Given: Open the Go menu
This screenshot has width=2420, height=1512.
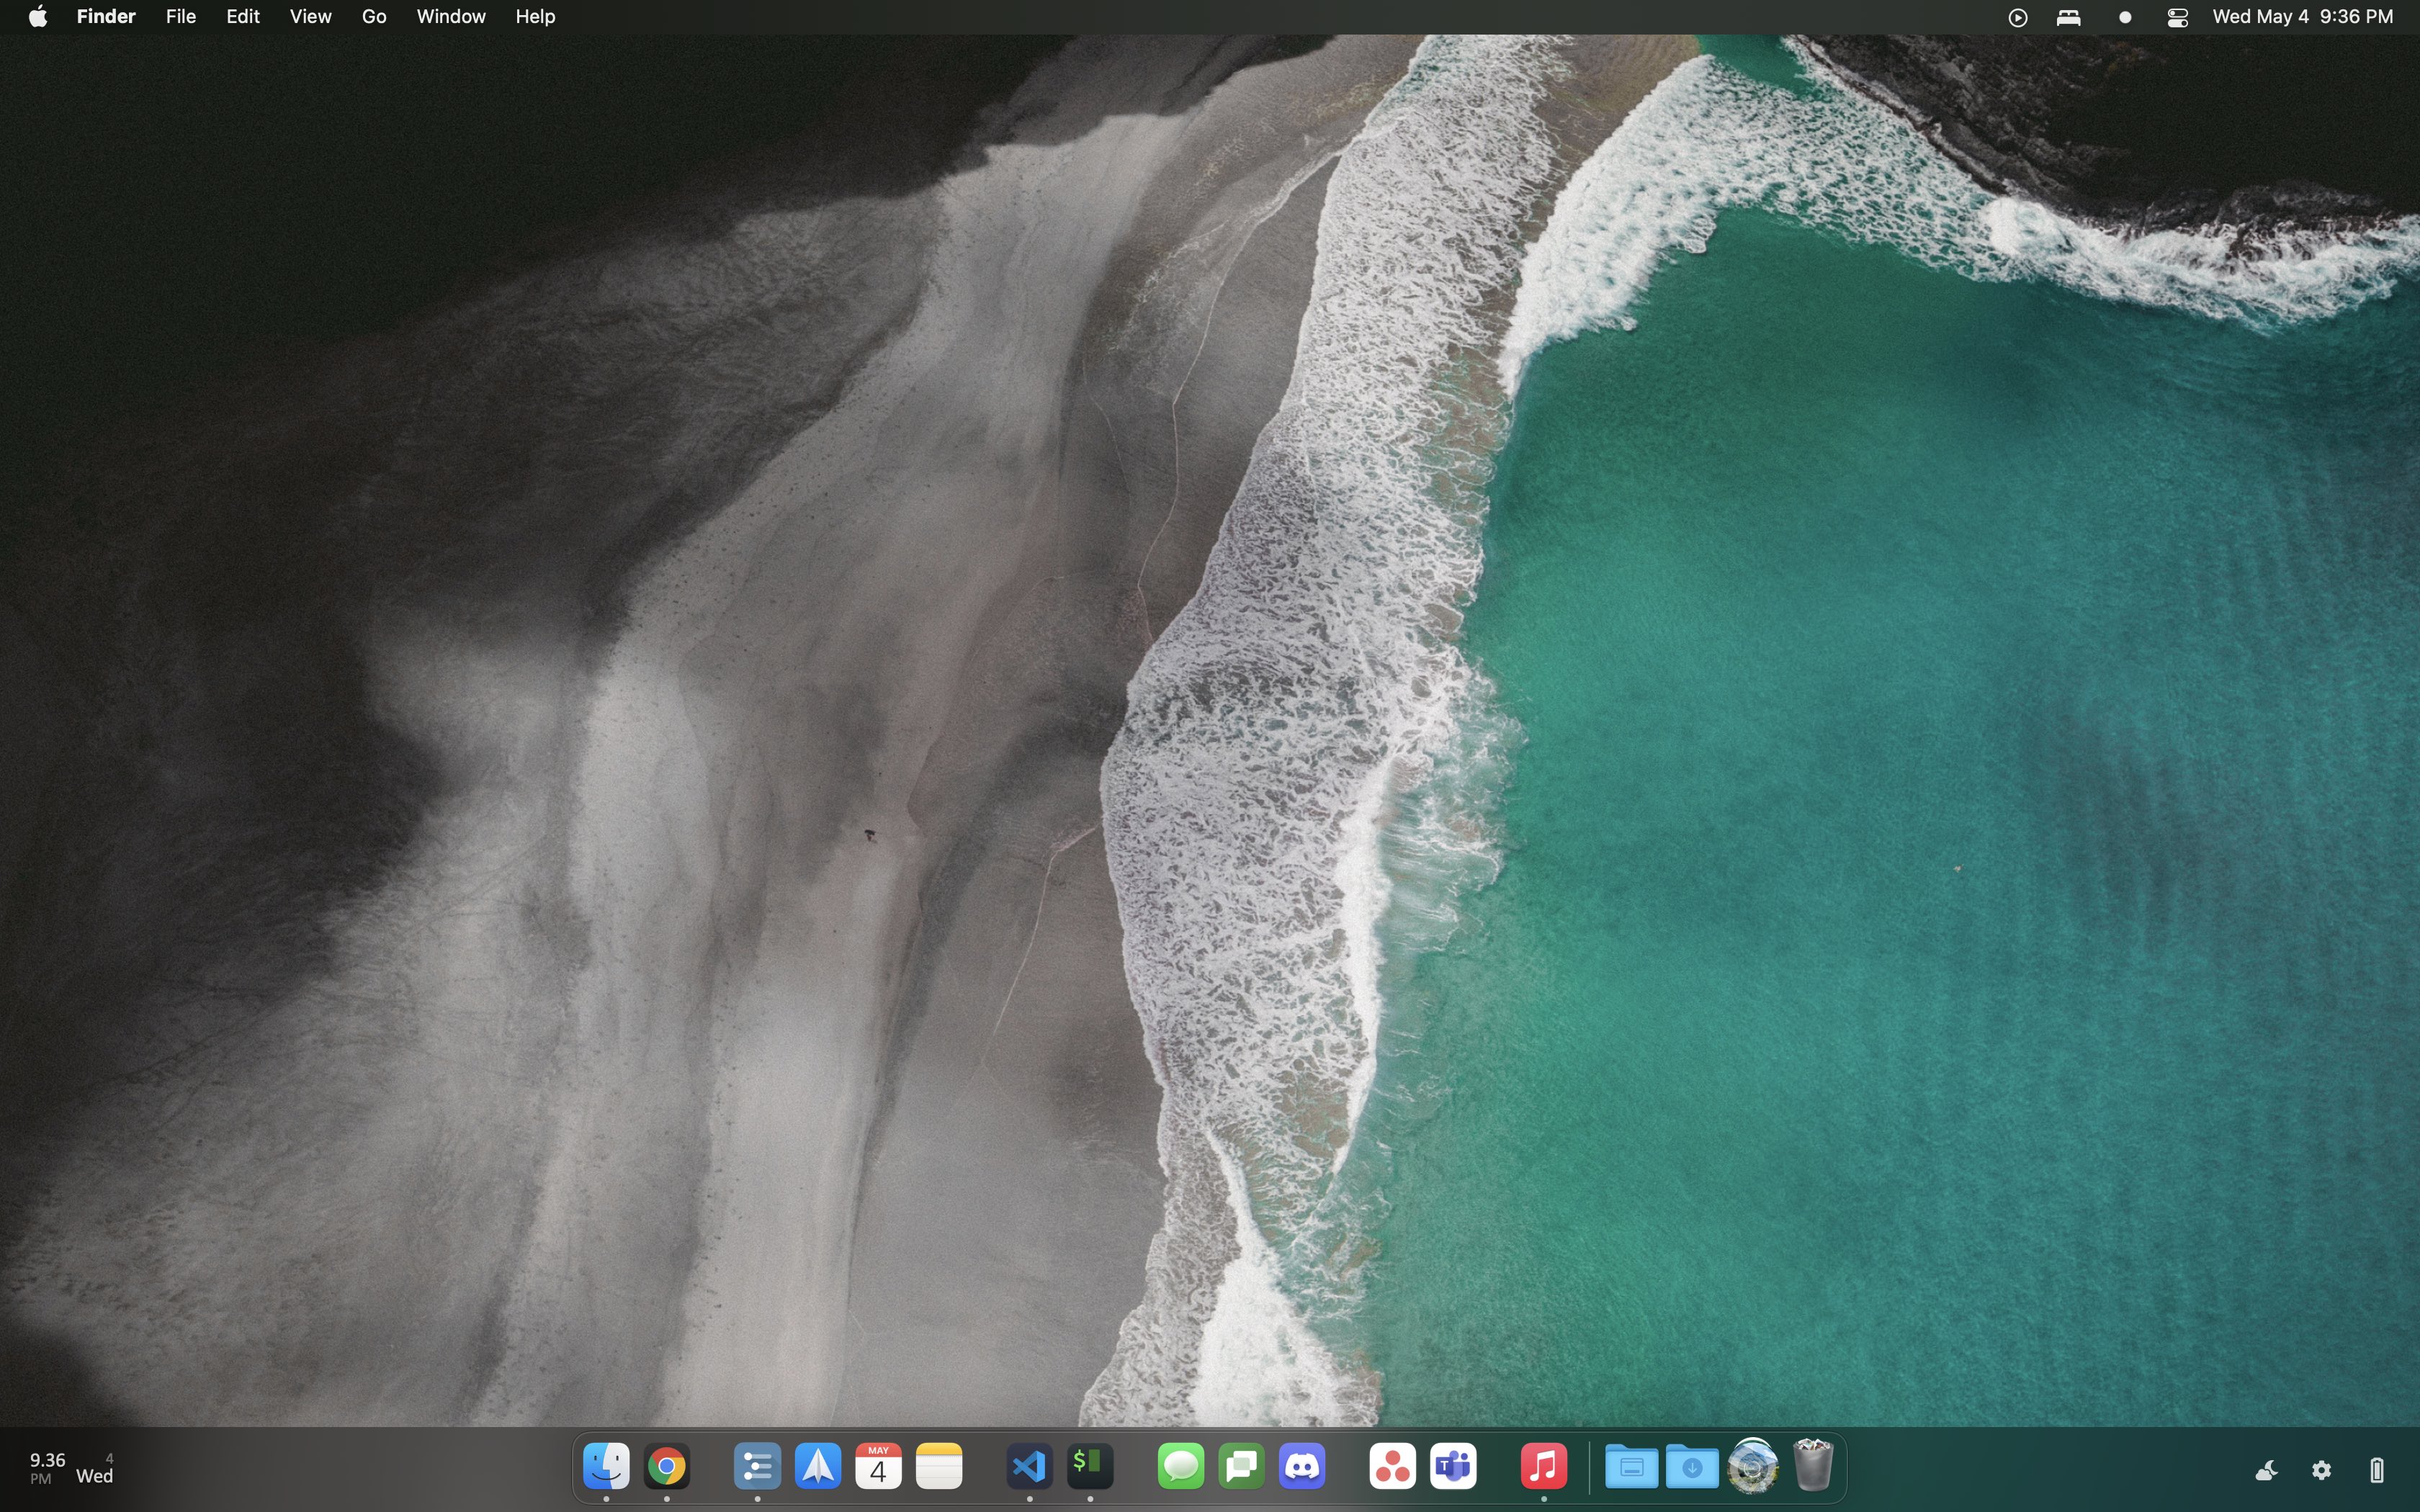Looking at the screenshot, I should tap(373, 17).
